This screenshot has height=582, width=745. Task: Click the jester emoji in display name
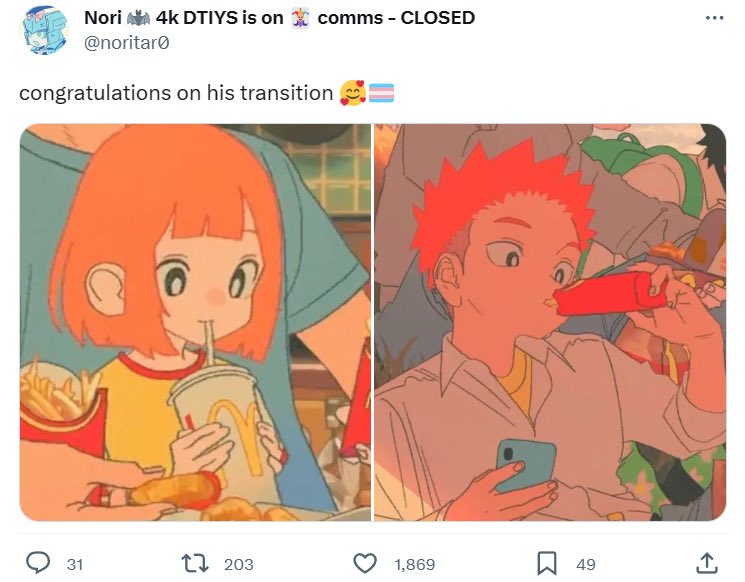(x=300, y=18)
